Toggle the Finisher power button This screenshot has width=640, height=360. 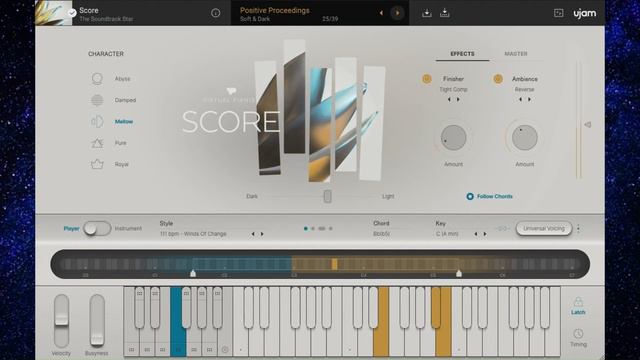click(x=427, y=79)
